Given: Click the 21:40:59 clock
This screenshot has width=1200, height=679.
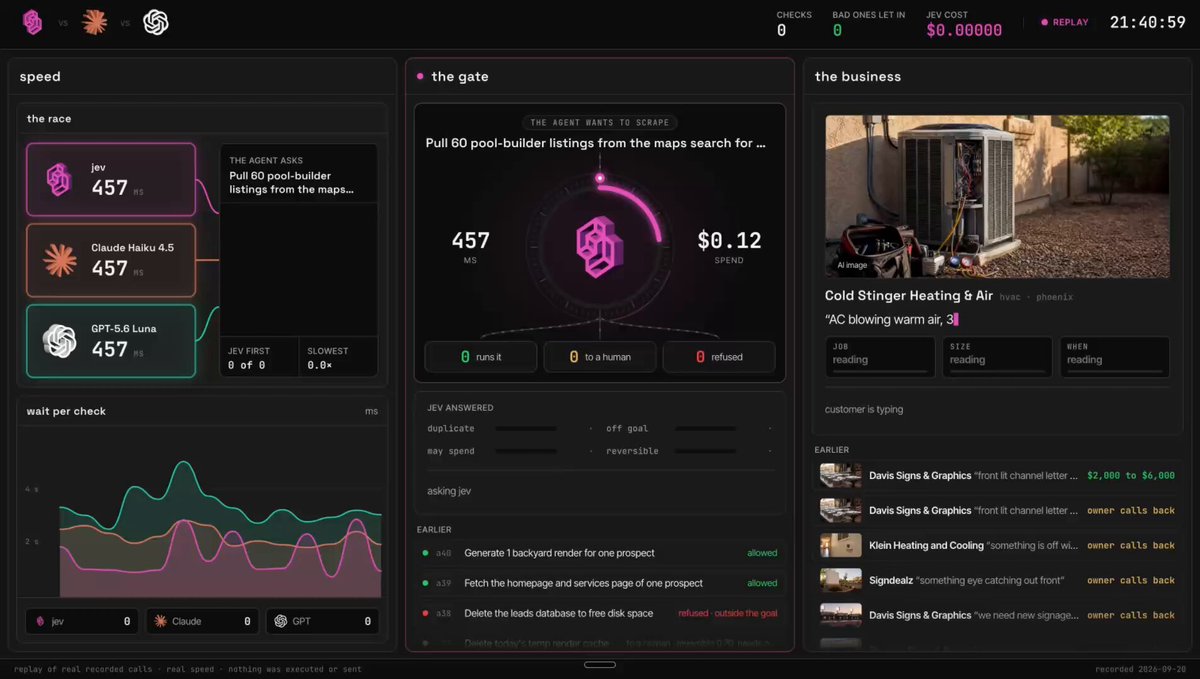Looking at the screenshot, I should point(1148,22).
